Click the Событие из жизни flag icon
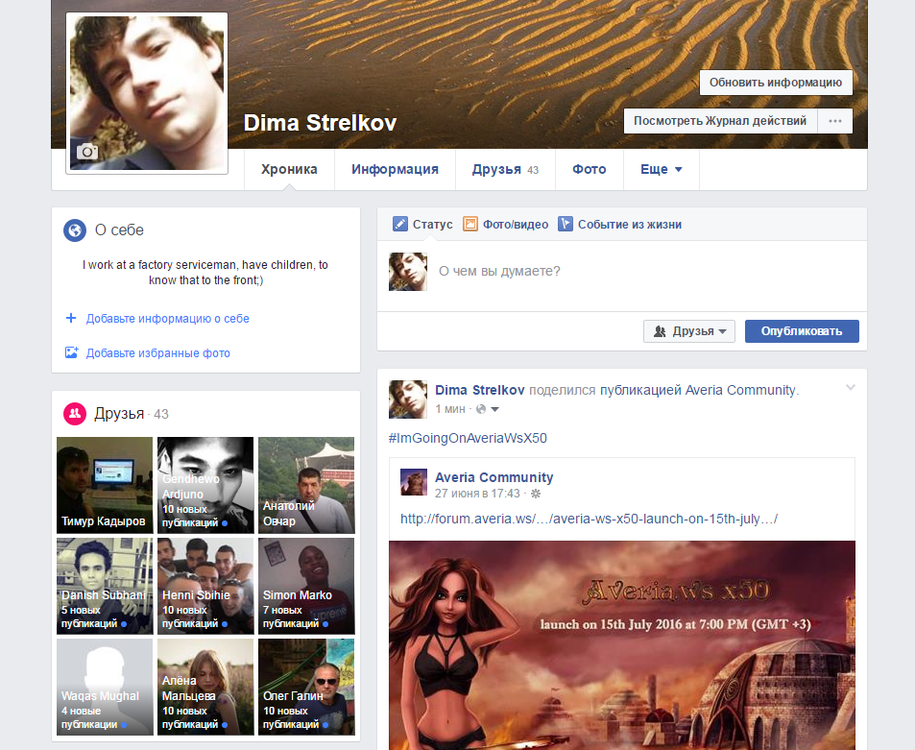 (565, 225)
